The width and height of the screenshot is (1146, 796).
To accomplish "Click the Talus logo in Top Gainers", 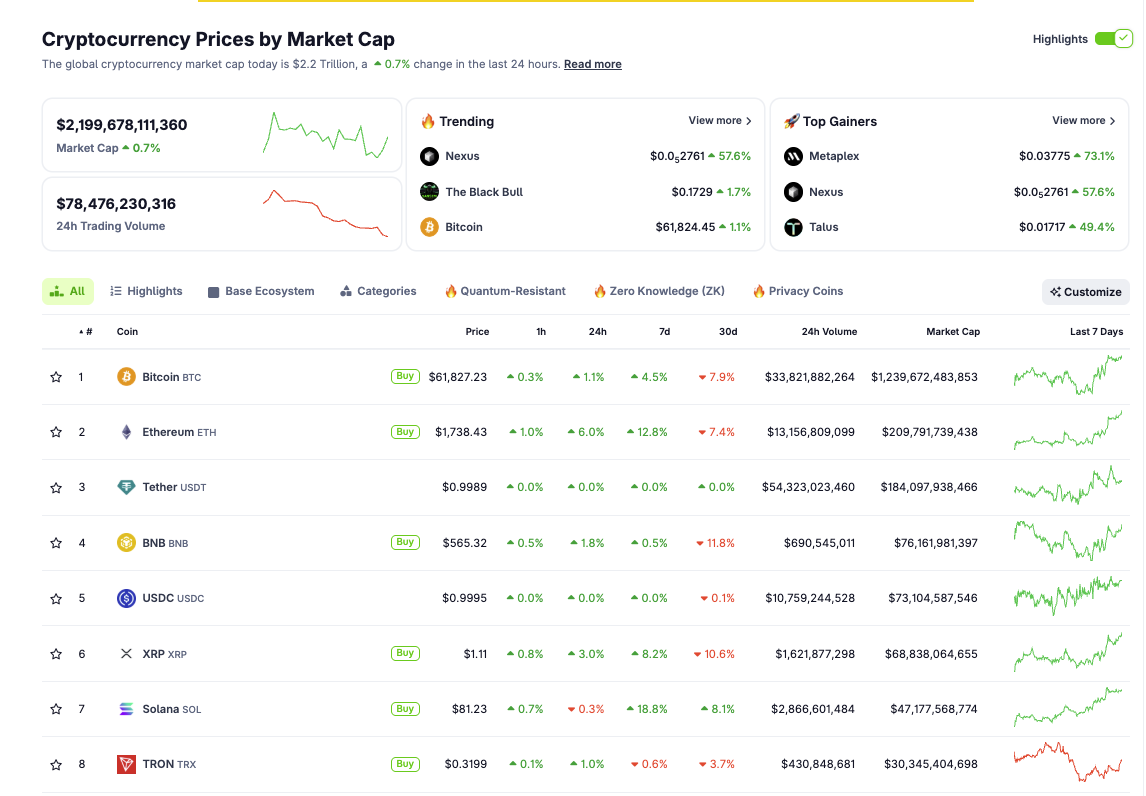I will click(x=793, y=227).
